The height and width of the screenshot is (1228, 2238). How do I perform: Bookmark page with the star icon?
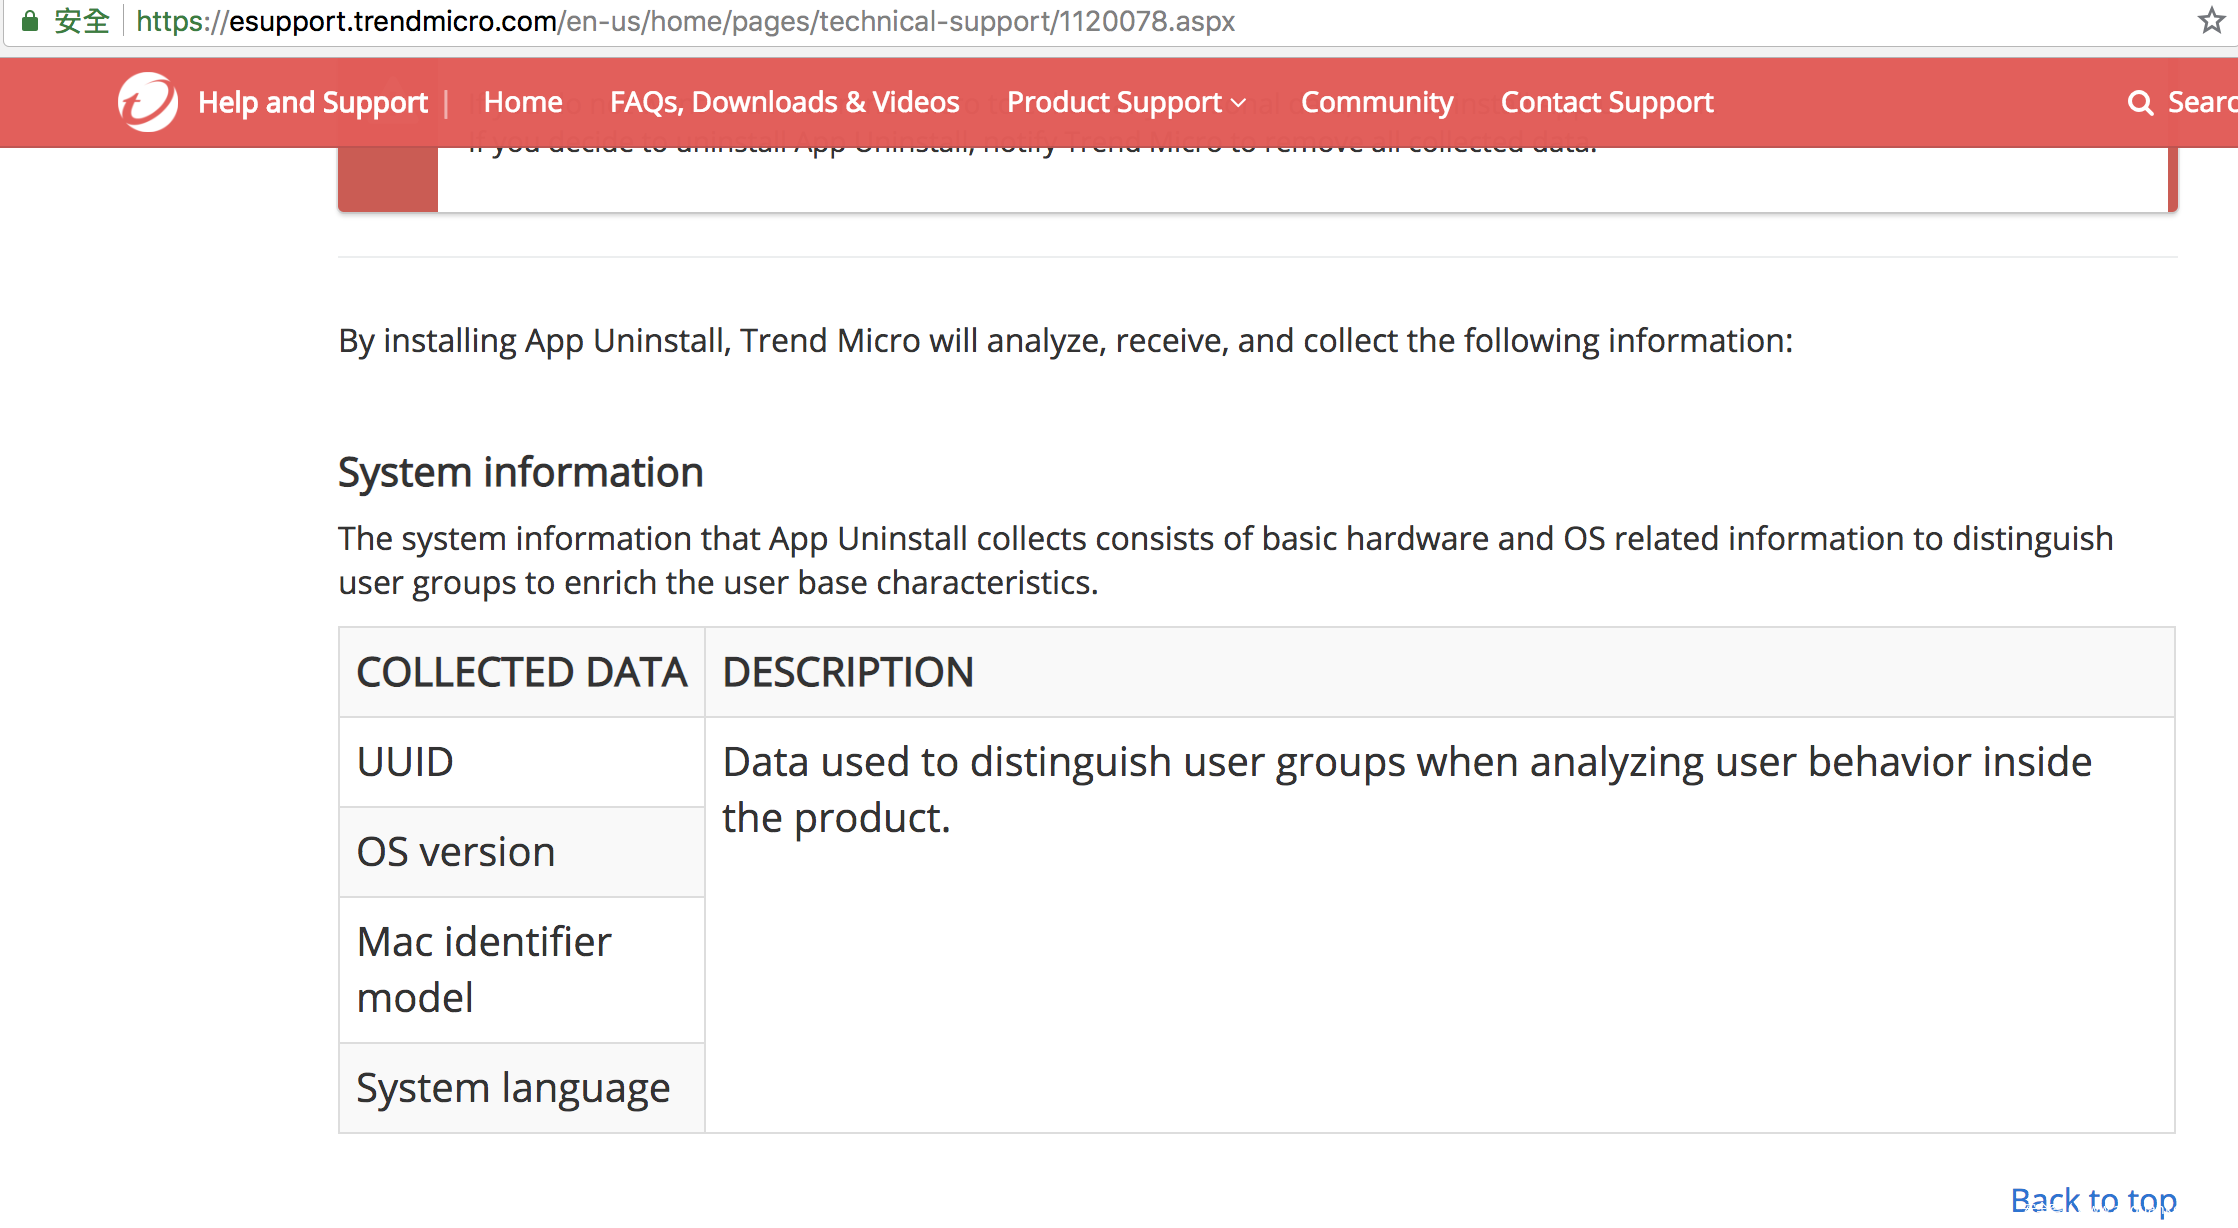point(2210,21)
